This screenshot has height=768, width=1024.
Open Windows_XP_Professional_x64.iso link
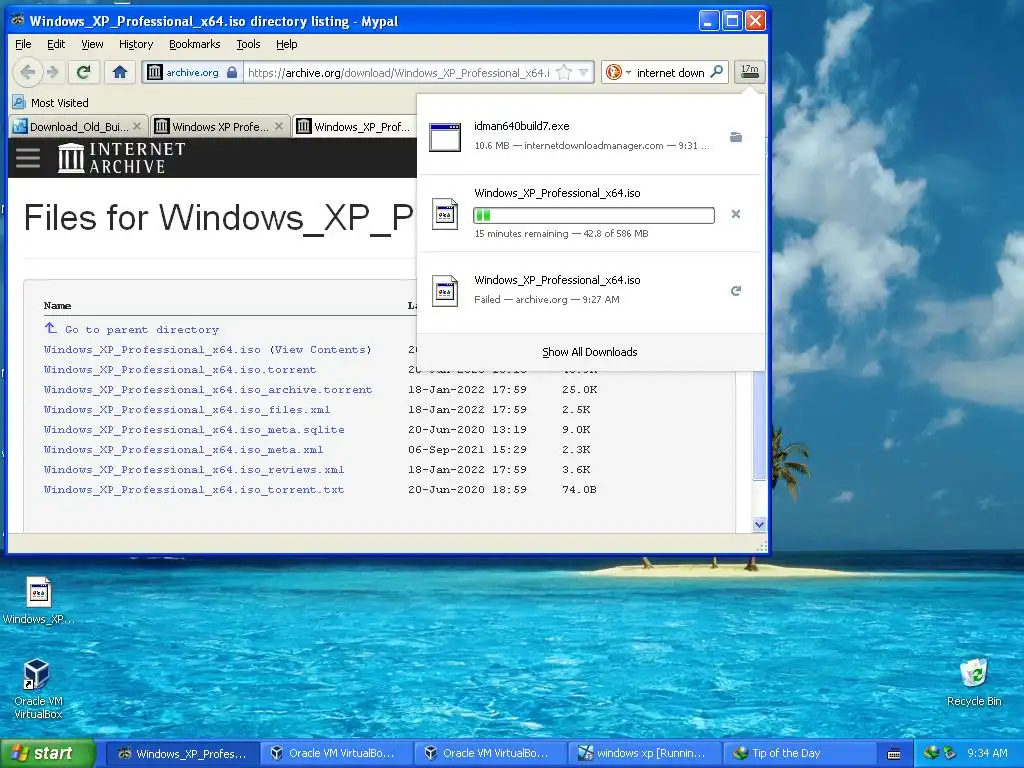point(152,349)
